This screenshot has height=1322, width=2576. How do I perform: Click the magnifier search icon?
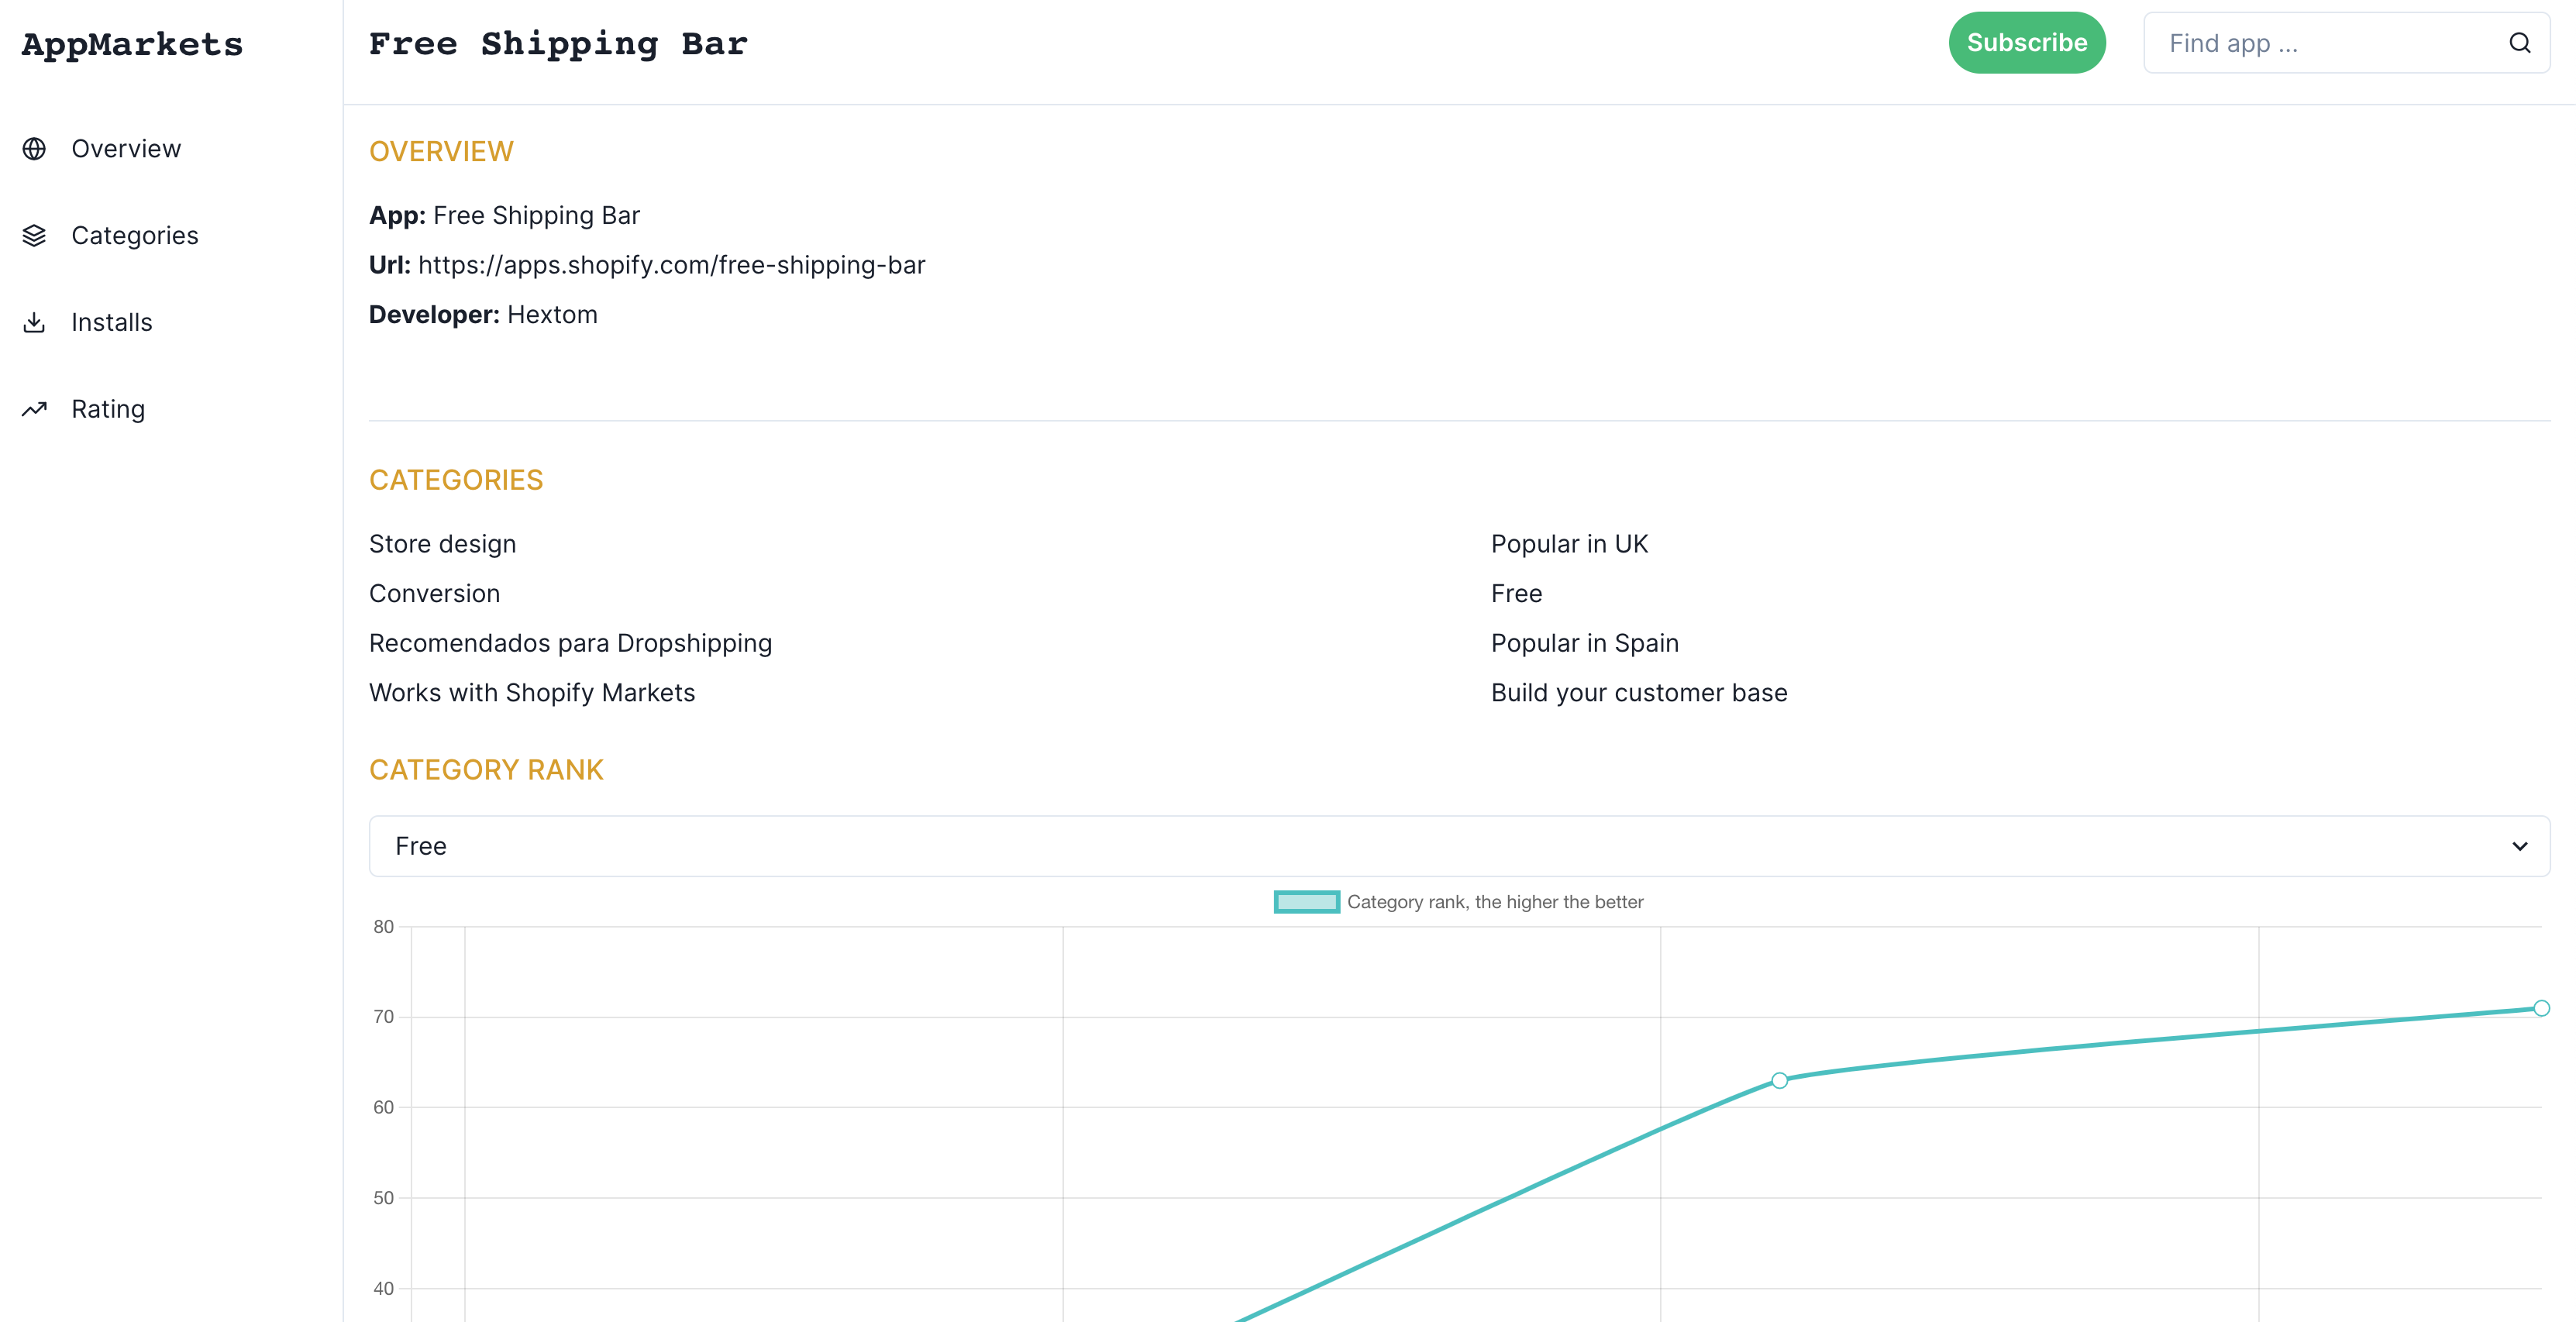(x=2519, y=43)
